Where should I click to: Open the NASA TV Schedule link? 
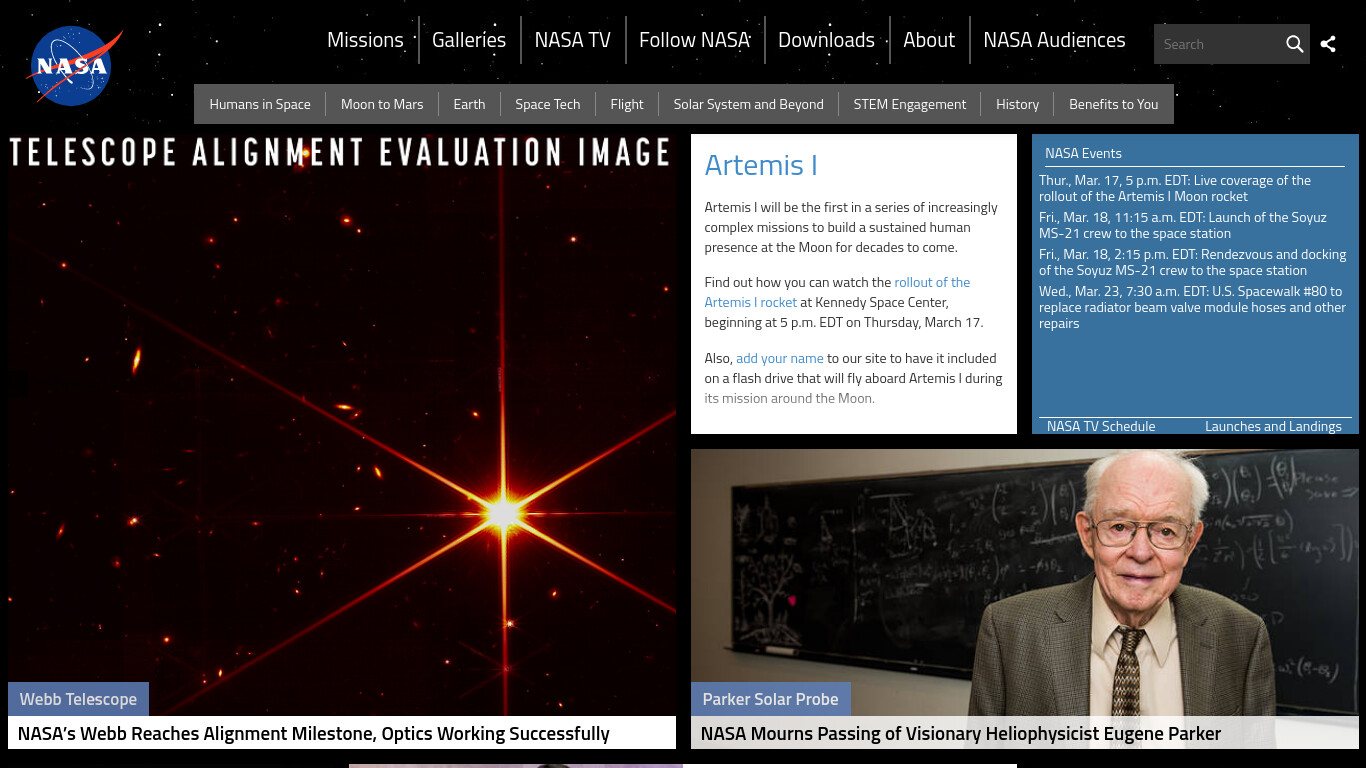click(x=1101, y=426)
